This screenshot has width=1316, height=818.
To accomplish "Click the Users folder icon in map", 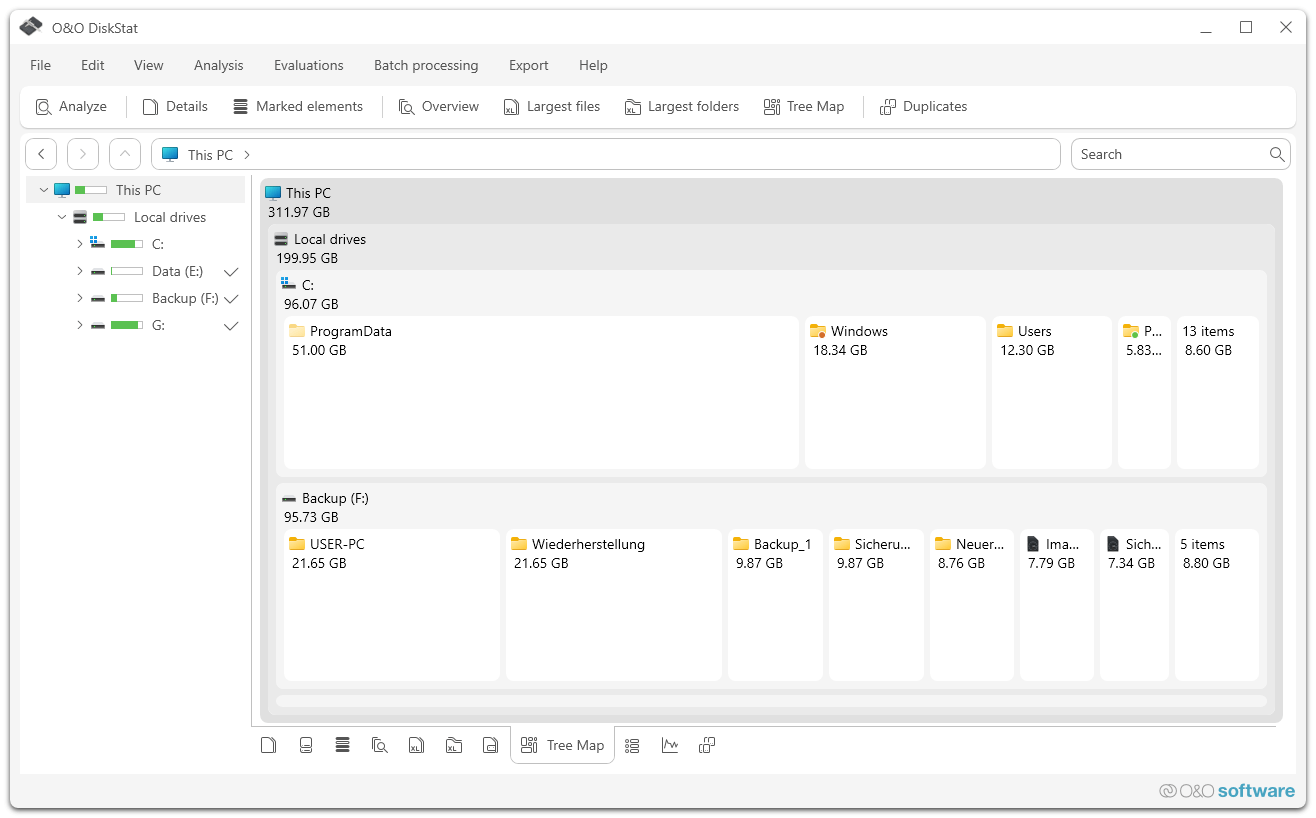I will (1005, 331).
